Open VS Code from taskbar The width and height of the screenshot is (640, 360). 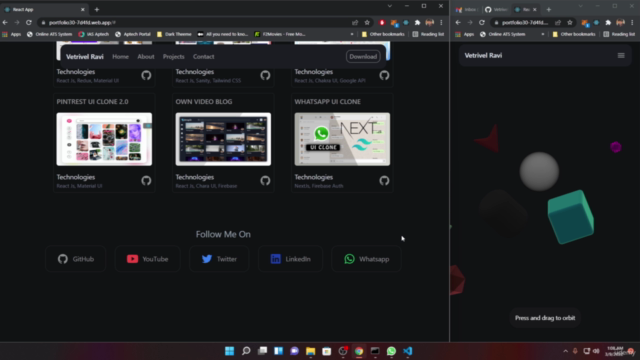tap(407, 351)
